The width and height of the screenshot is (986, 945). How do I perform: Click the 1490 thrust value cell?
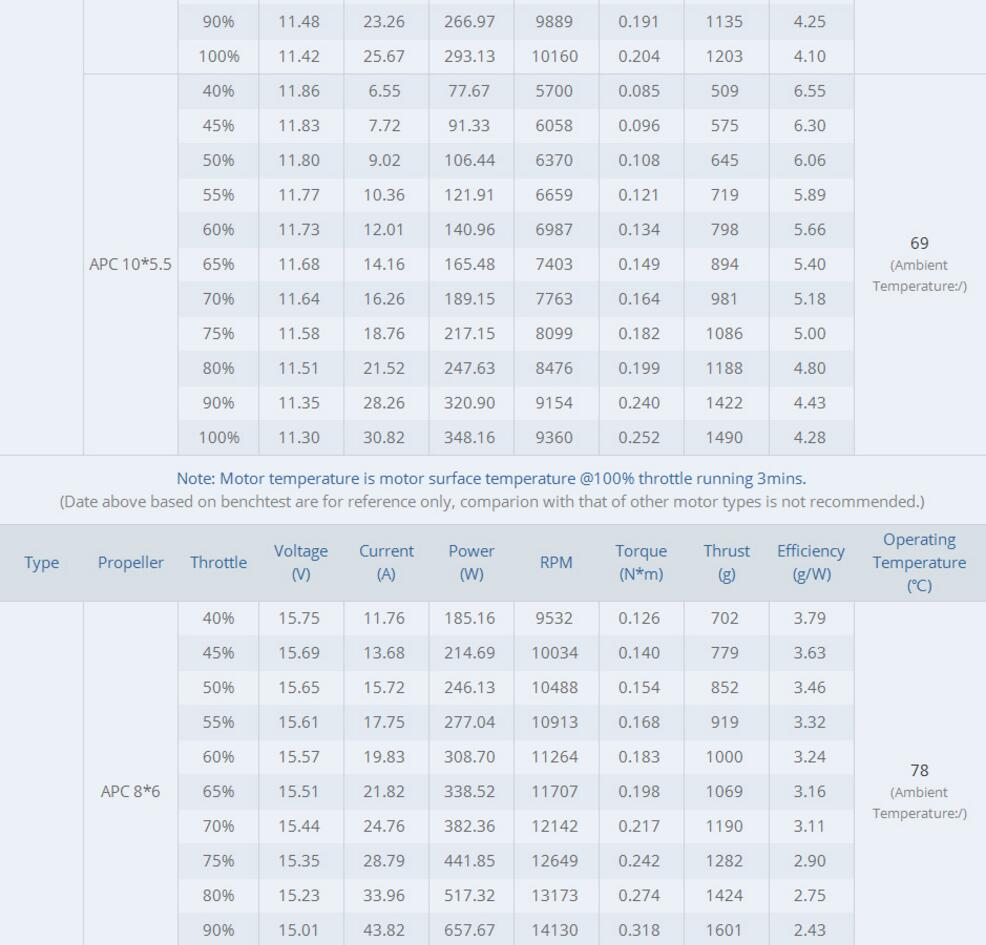click(x=724, y=437)
